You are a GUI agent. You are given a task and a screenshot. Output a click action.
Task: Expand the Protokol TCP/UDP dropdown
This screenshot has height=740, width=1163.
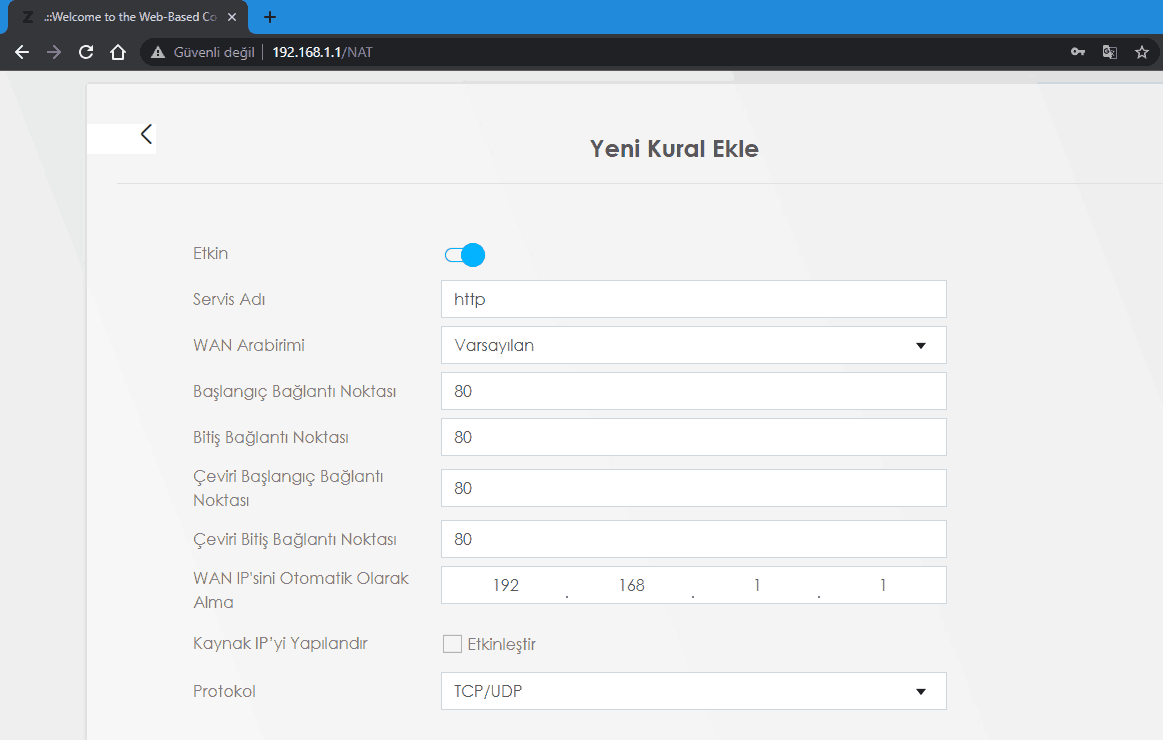click(x=693, y=691)
